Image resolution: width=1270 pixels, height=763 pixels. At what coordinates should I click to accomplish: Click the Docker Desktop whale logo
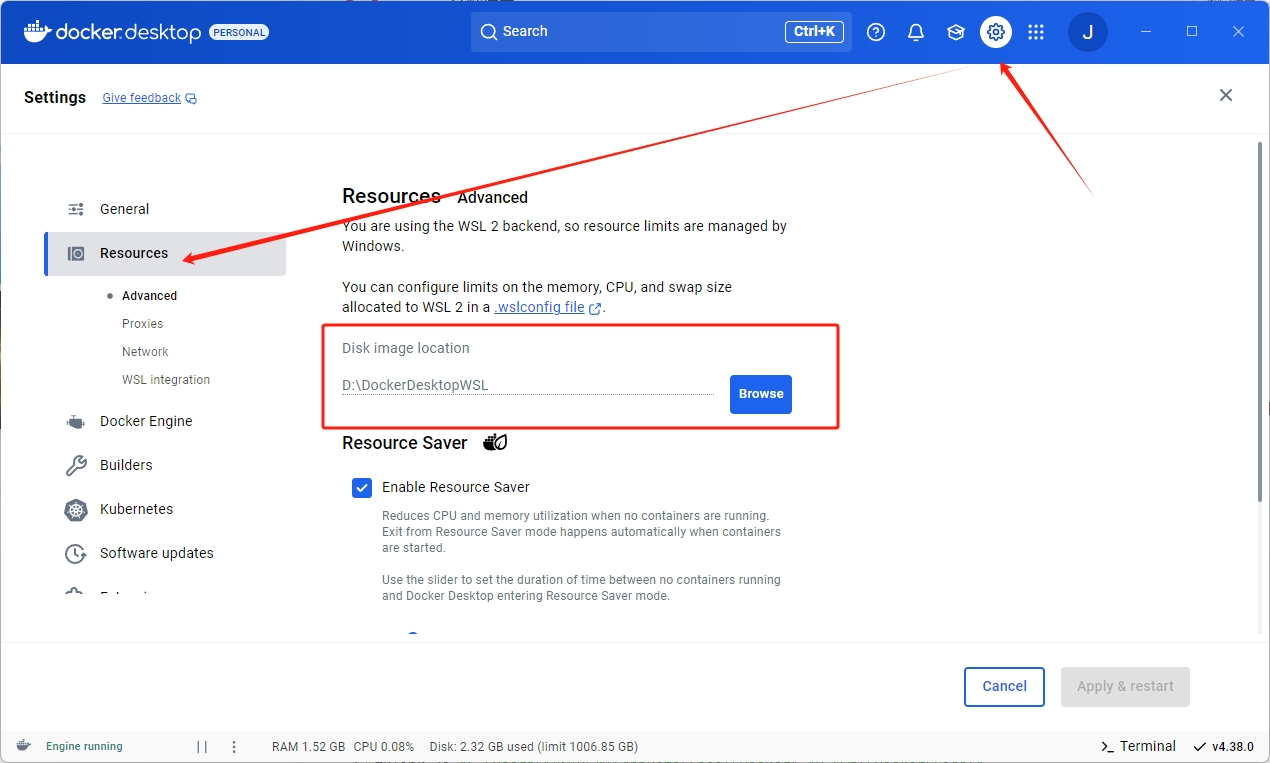coord(37,31)
